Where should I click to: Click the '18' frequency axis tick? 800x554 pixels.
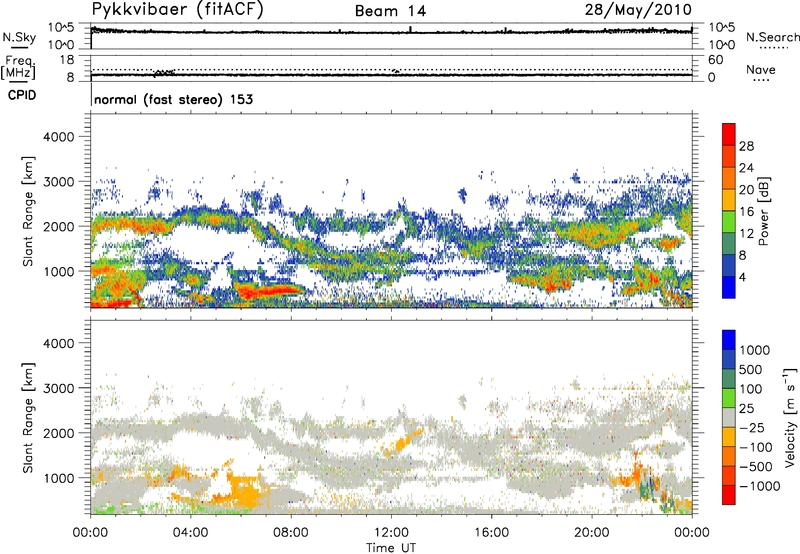tap(67, 60)
